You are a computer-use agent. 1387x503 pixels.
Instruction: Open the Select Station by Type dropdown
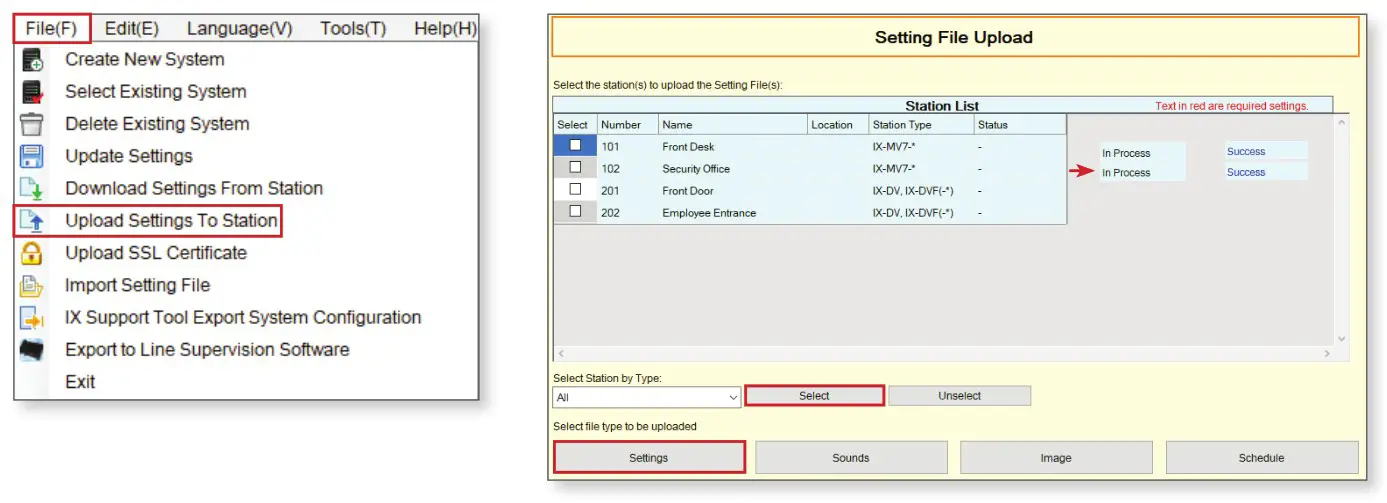click(x=646, y=397)
